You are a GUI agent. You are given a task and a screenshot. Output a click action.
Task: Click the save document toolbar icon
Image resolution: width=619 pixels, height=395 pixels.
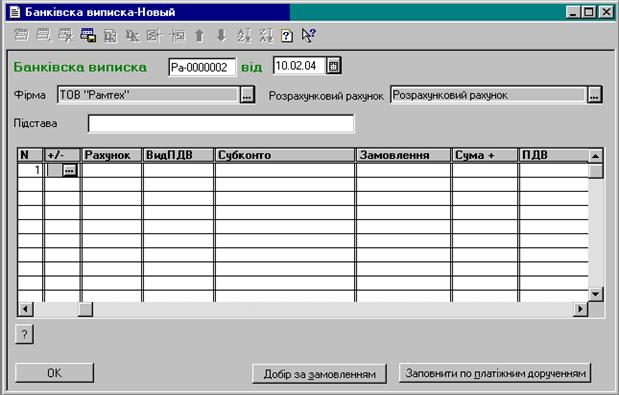88,36
